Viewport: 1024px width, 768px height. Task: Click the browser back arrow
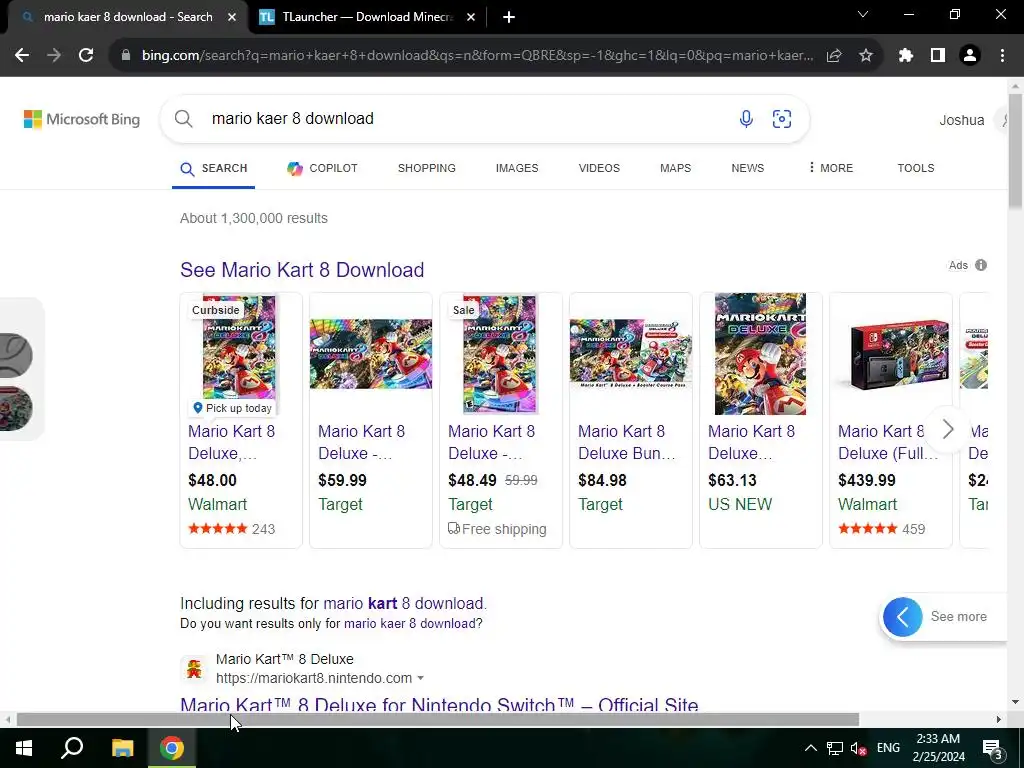tap(22, 56)
